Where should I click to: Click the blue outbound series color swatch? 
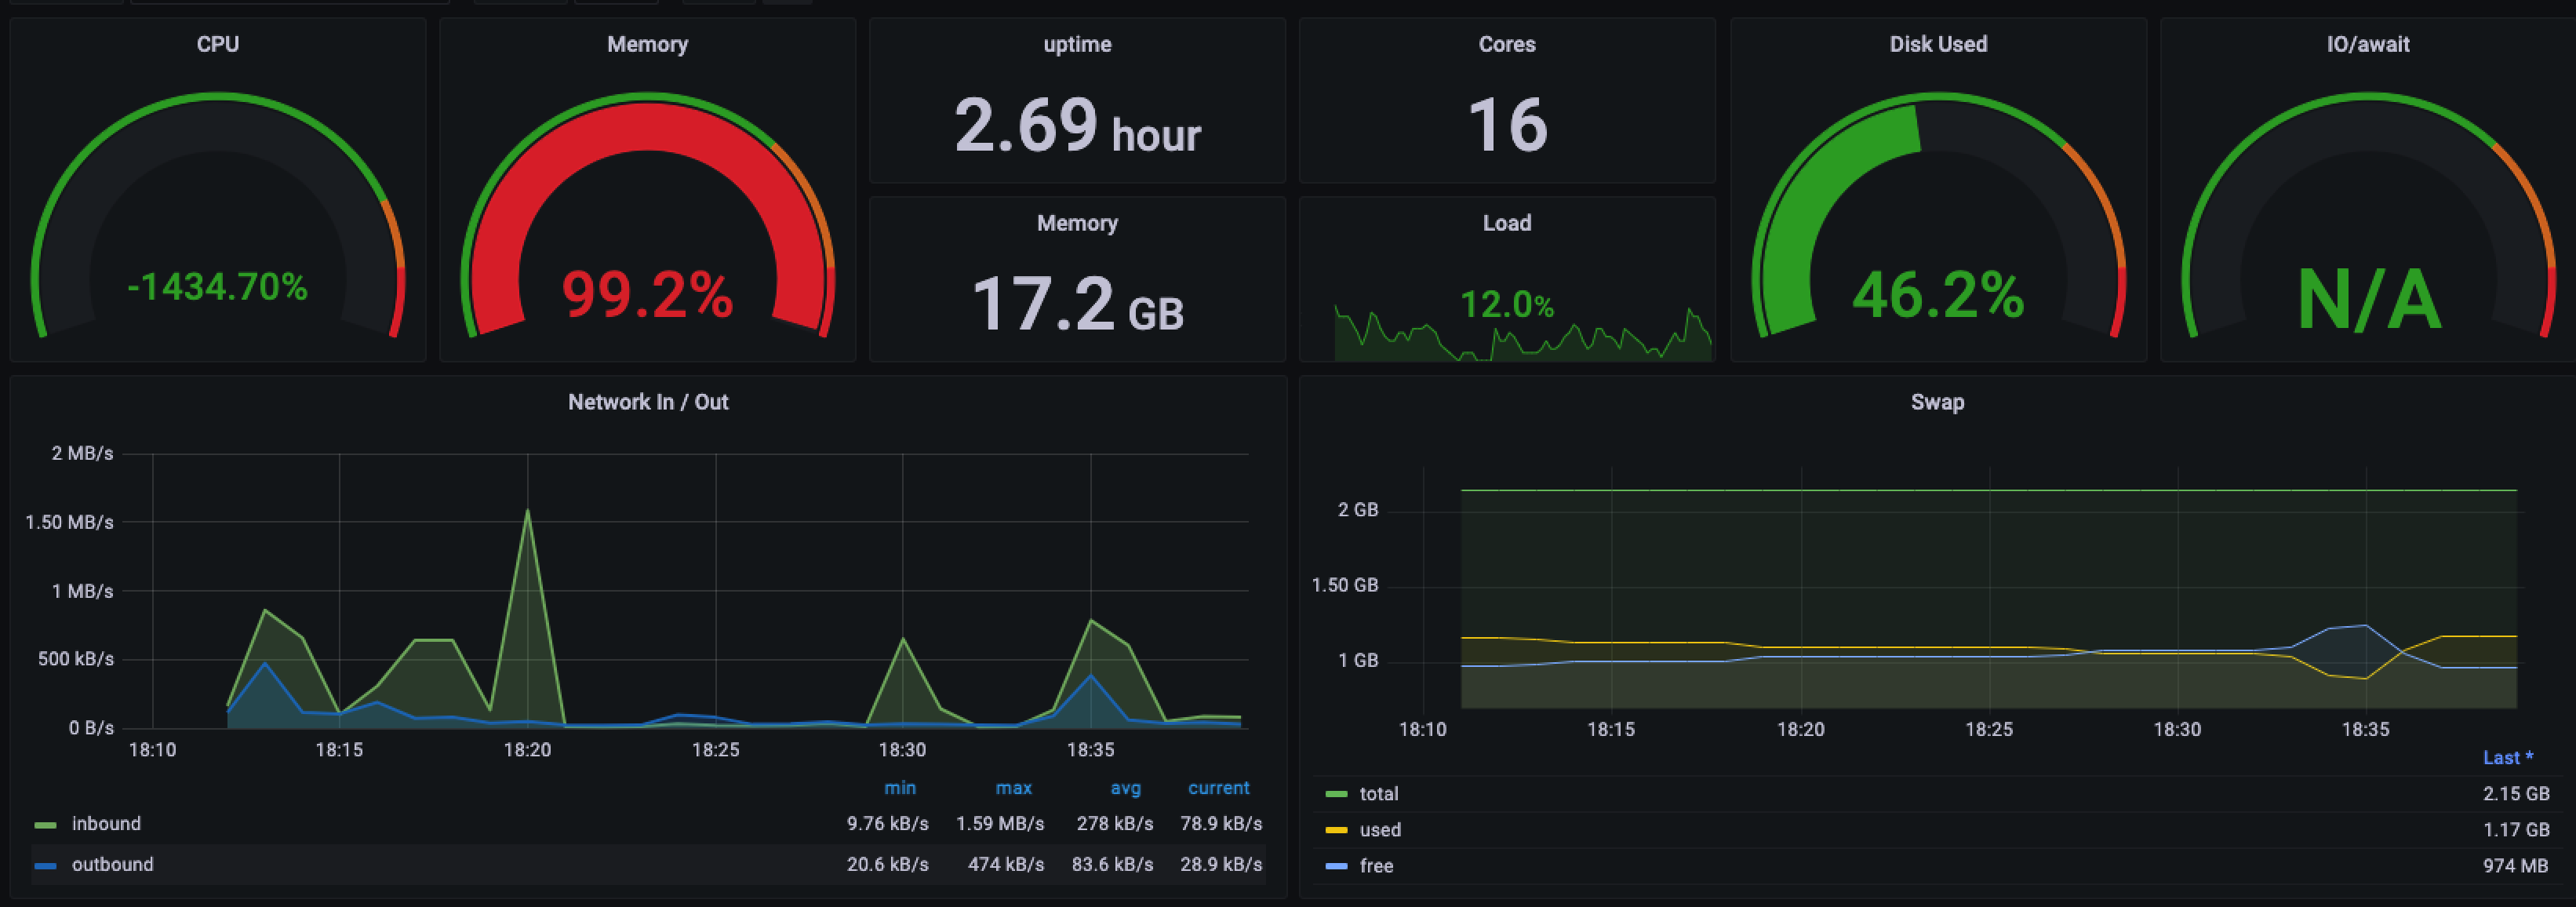45,865
